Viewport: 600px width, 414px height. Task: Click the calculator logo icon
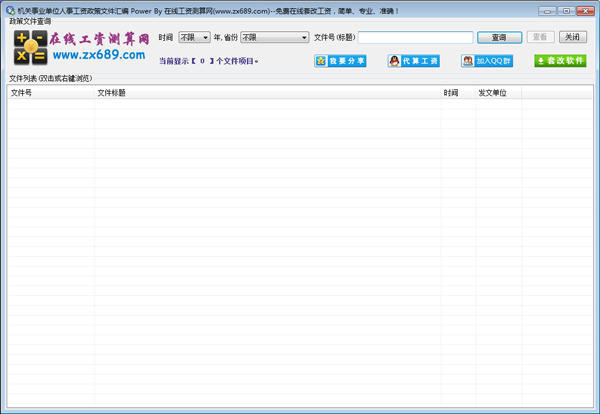pyautogui.click(x=31, y=47)
